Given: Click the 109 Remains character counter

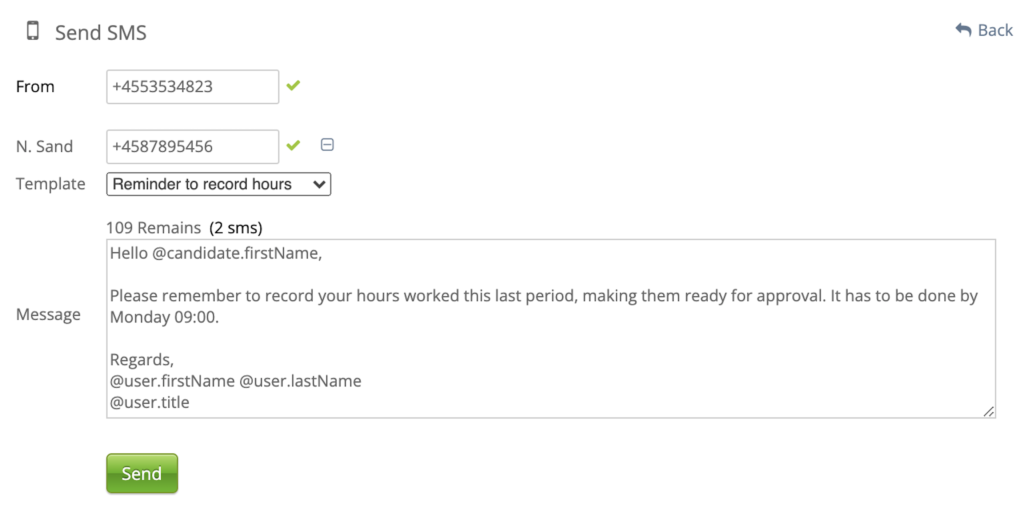Looking at the screenshot, I should coord(153,228).
